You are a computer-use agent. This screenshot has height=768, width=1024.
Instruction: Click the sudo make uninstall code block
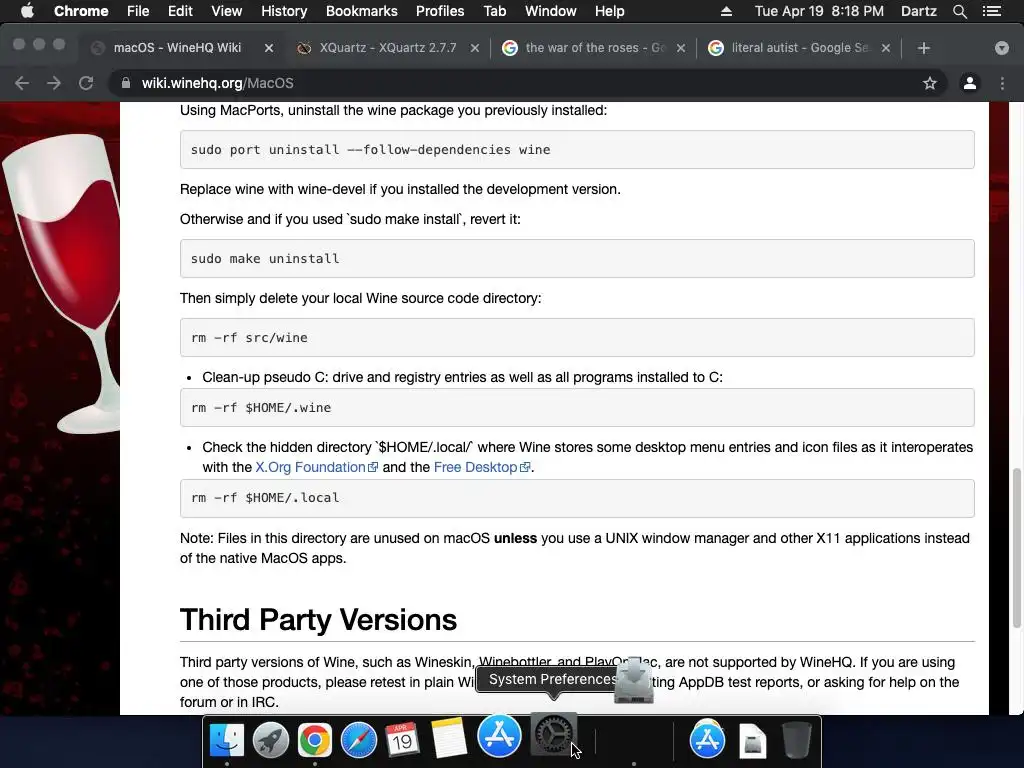pos(577,259)
